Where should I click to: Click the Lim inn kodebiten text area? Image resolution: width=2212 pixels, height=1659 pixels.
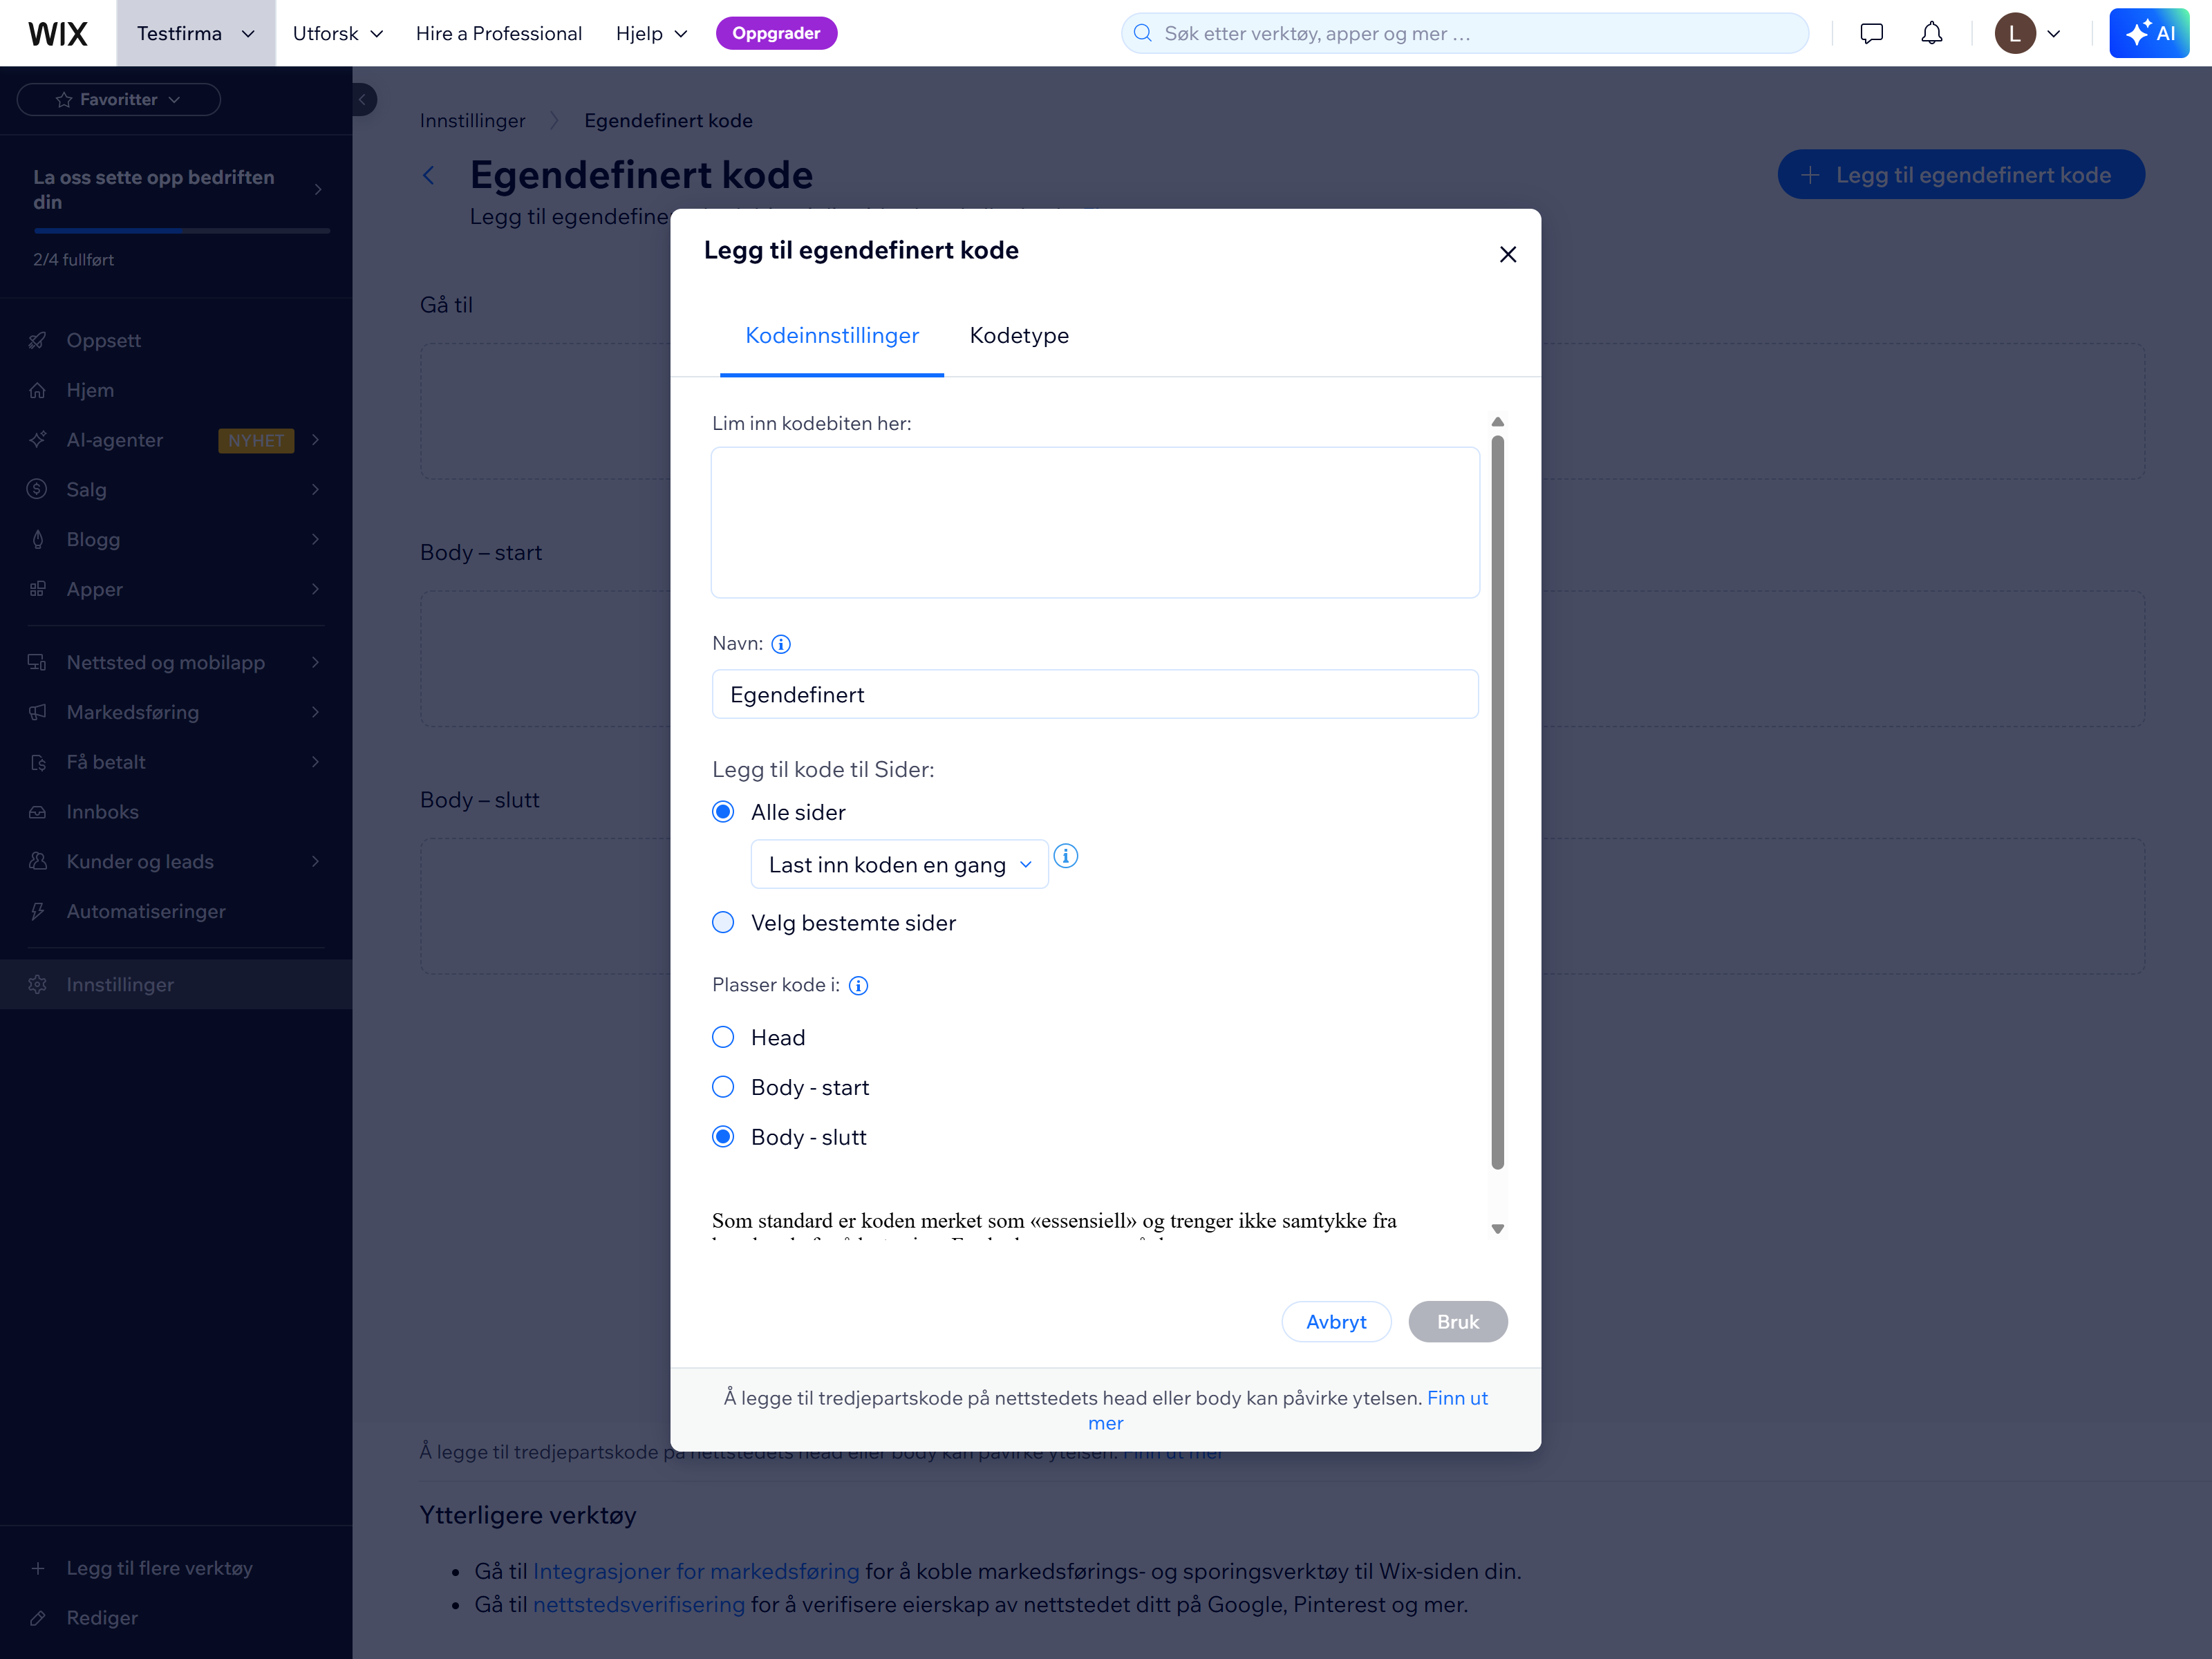point(1095,522)
